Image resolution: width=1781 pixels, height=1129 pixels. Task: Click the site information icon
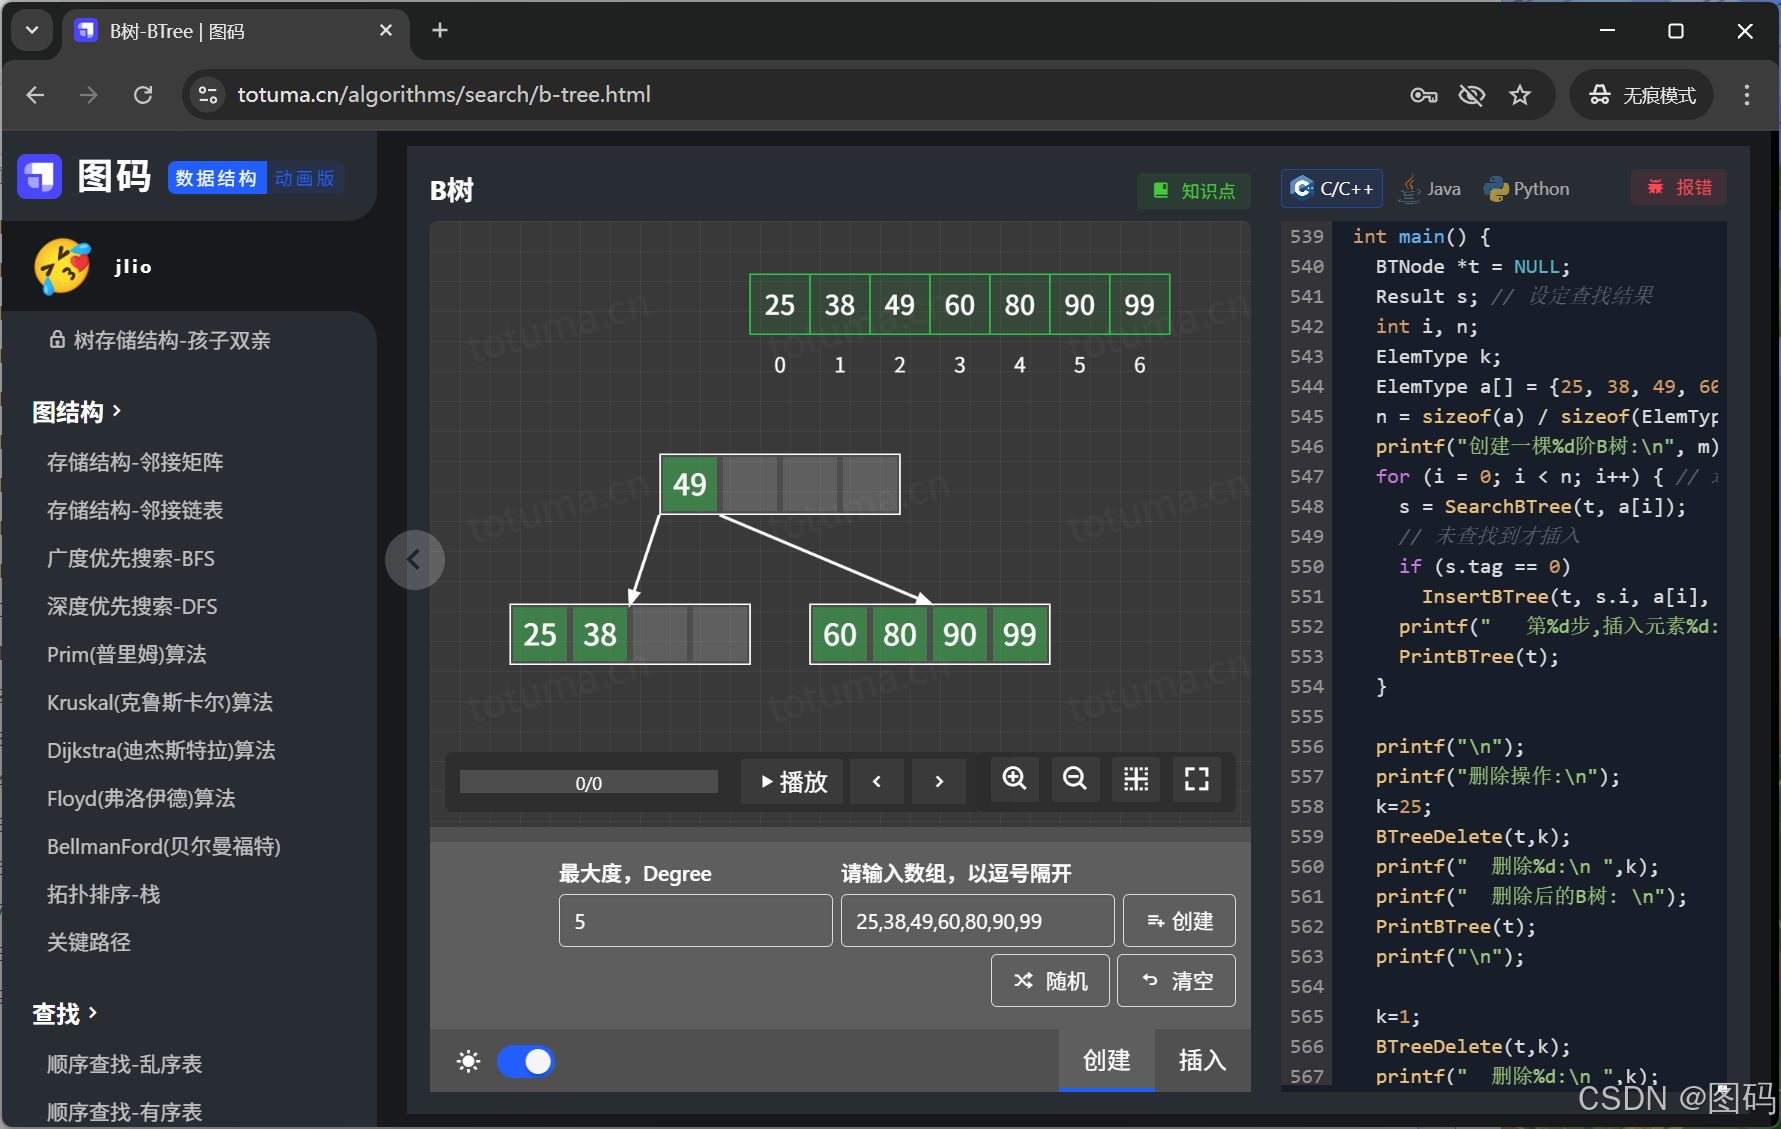[207, 94]
